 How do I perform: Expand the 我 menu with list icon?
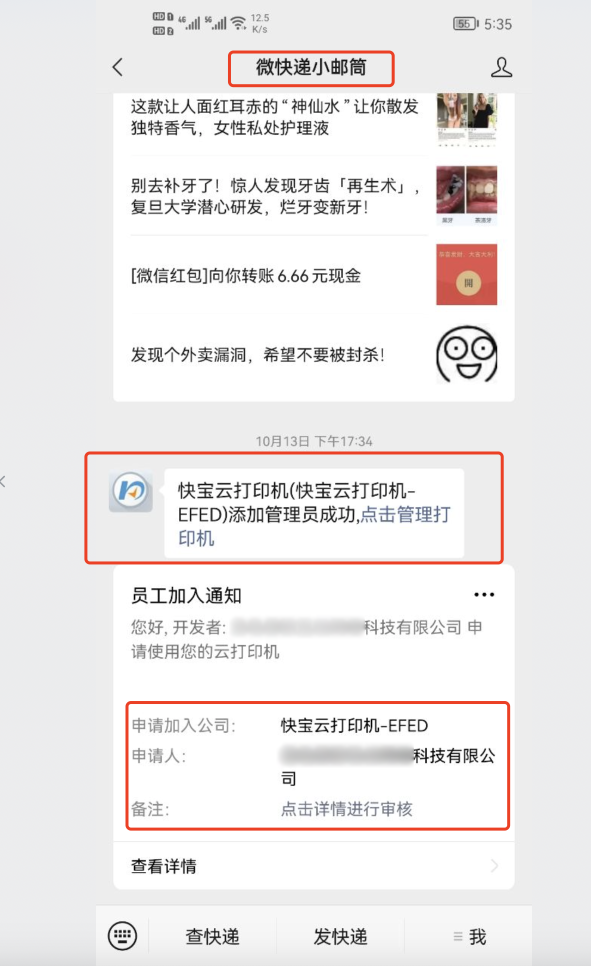(470, 937)
